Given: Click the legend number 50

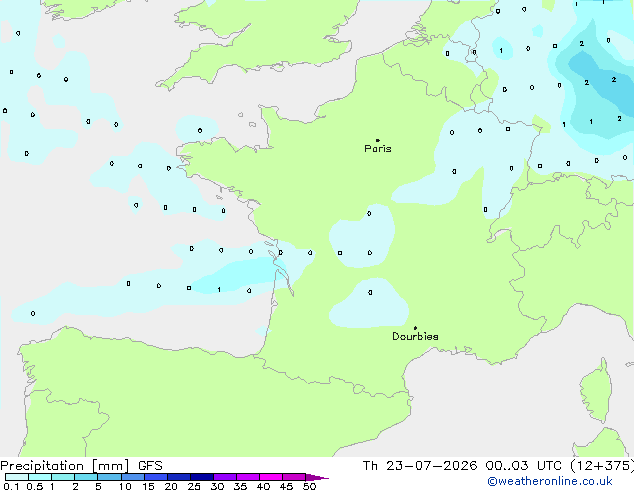Looking at the screenshot, I should (309, 486).
